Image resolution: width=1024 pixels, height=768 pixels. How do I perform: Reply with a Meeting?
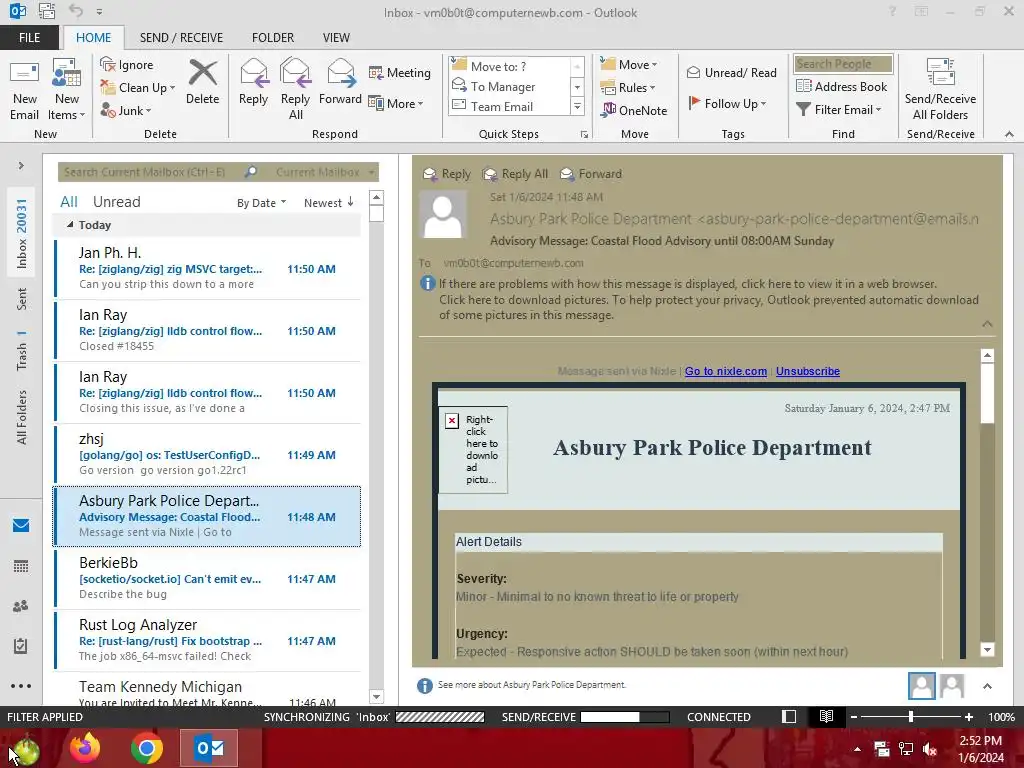[400, 72]
